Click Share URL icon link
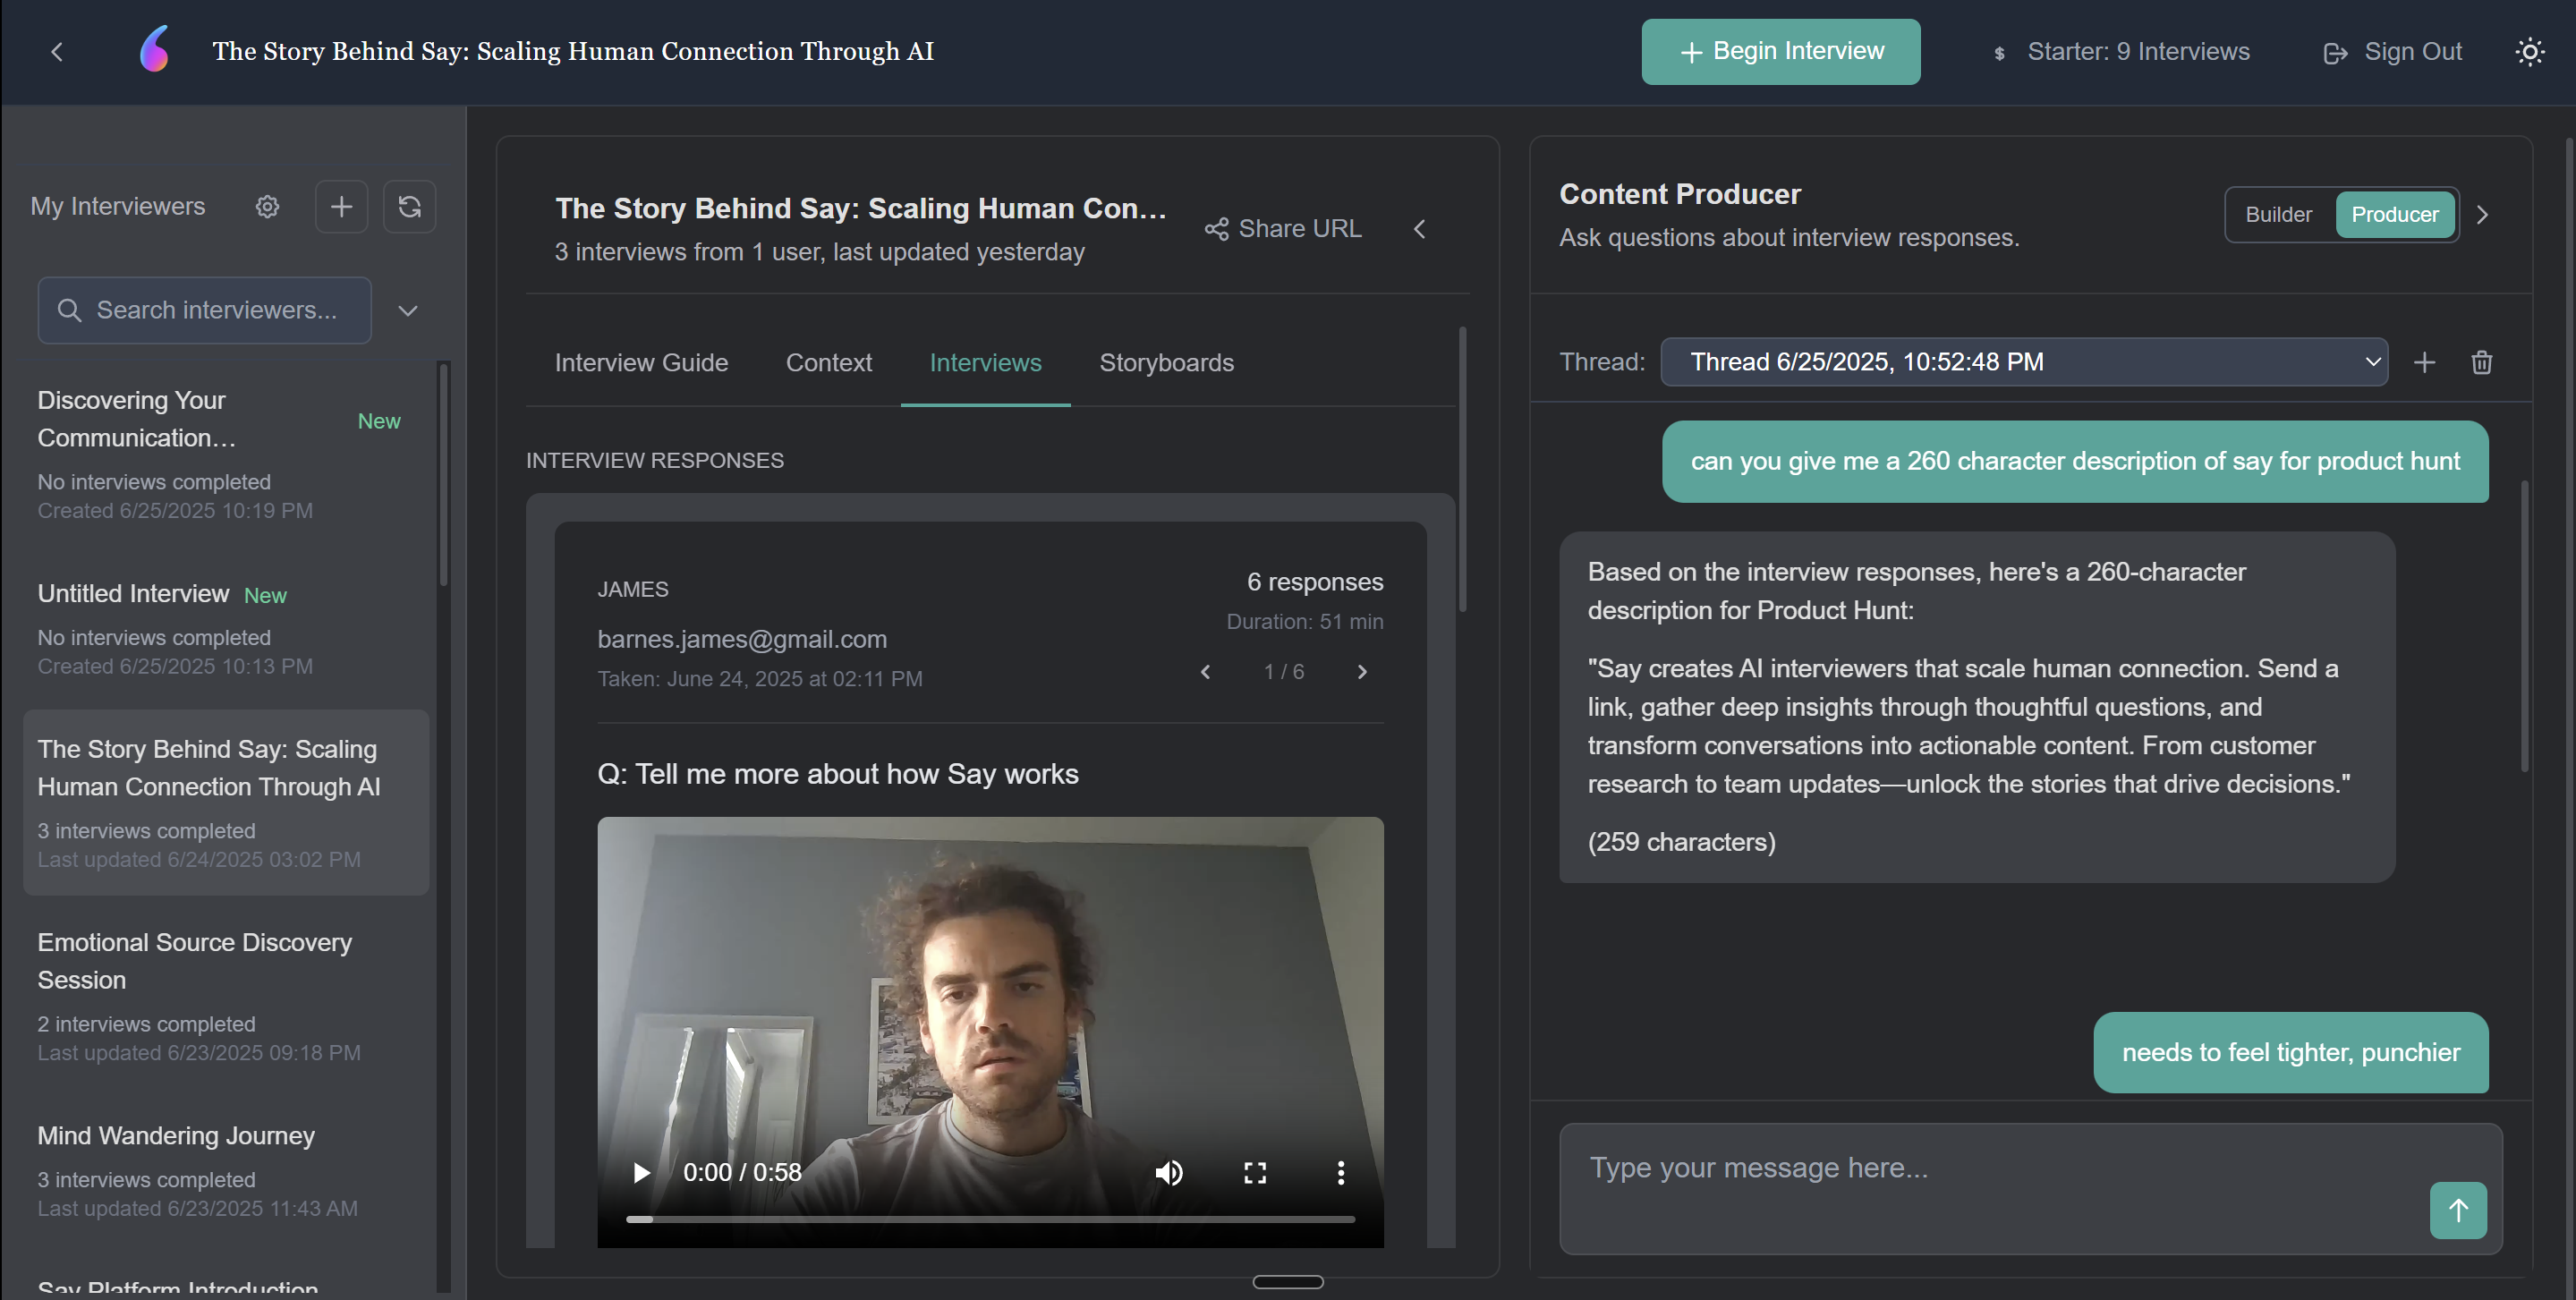Screen dimensions: 2576x1300 1283,229
